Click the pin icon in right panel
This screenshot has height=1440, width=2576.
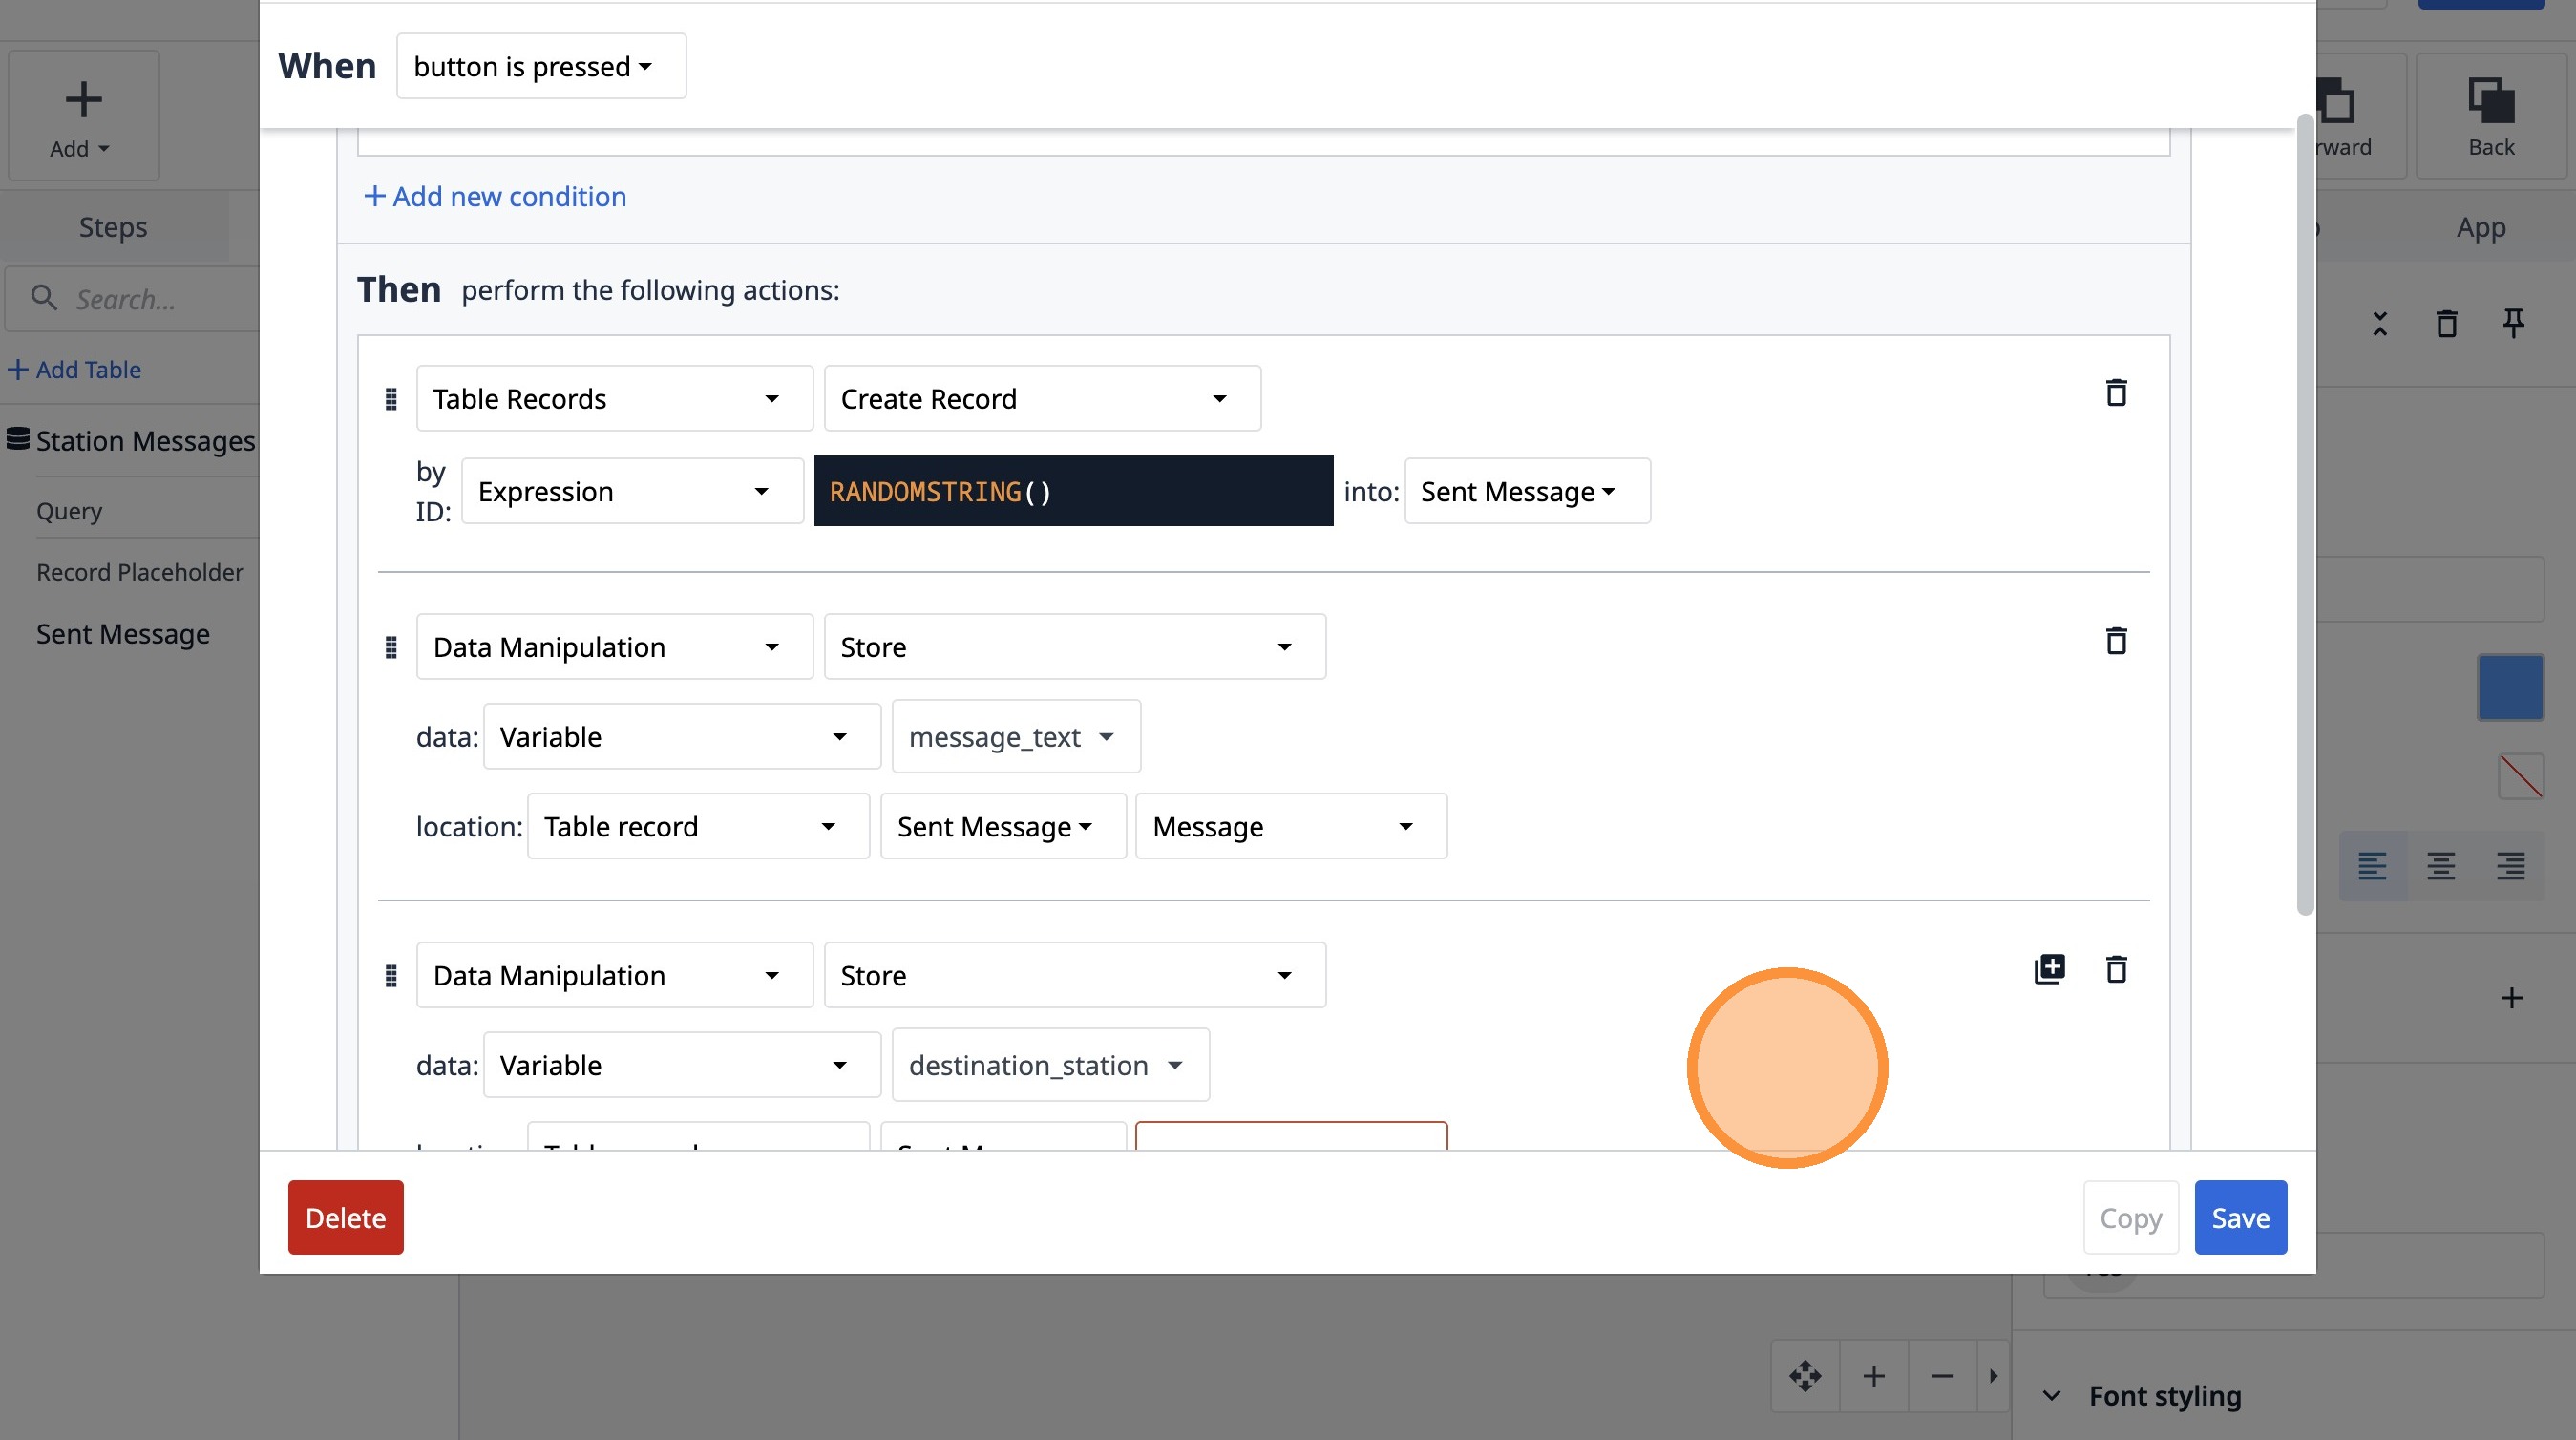tap(2513, 323)
